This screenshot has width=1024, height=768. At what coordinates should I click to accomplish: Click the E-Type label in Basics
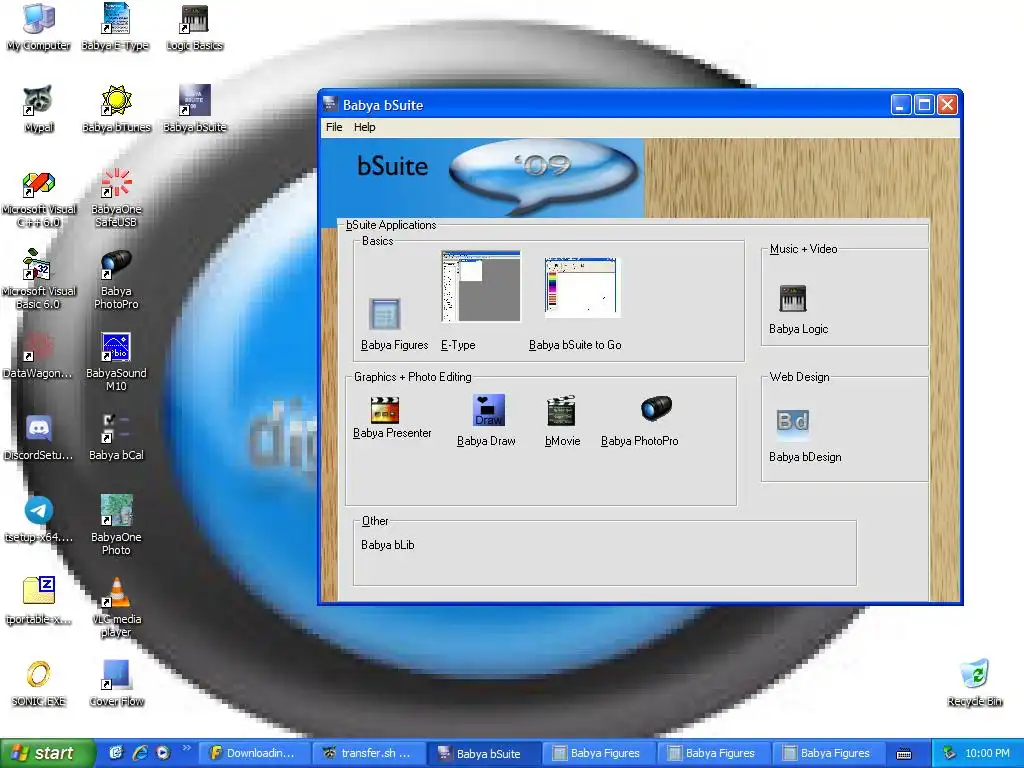(458, 345)
